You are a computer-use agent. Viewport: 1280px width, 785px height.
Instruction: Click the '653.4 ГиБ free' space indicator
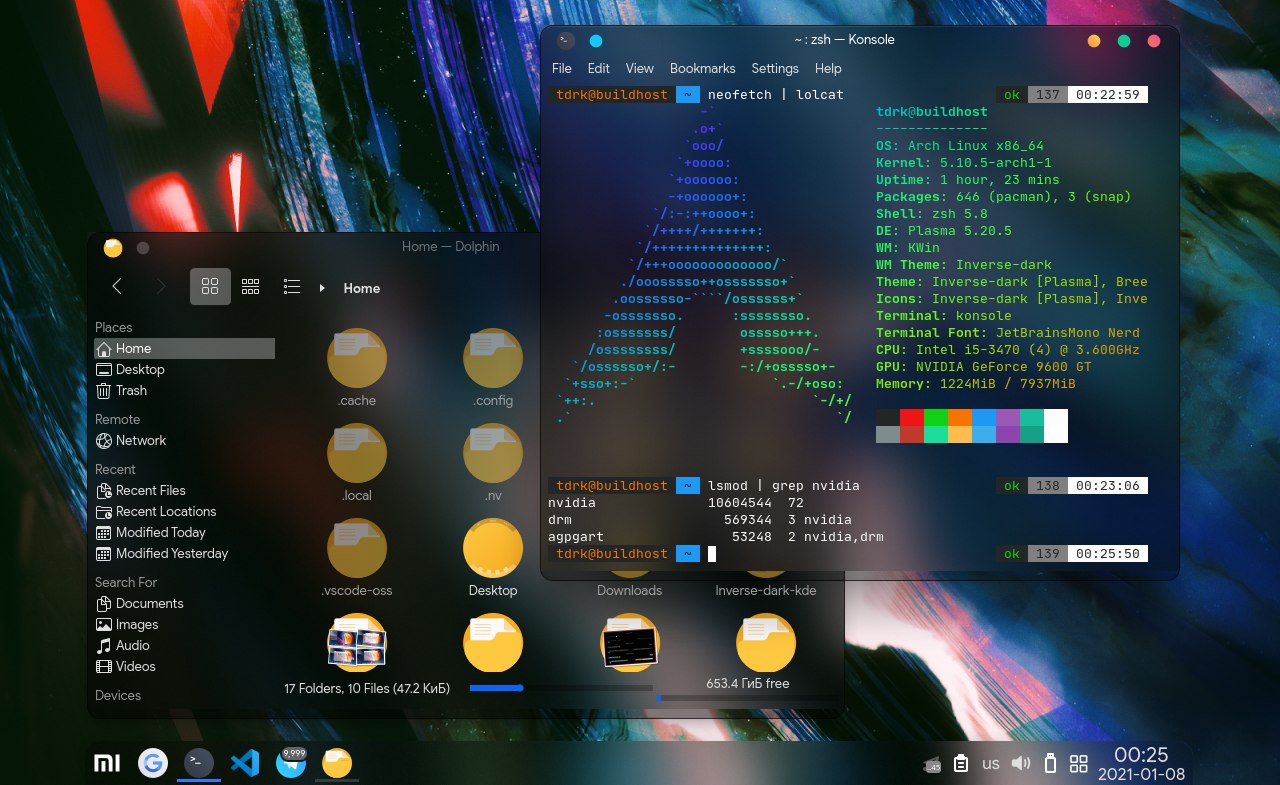[748, 684]
